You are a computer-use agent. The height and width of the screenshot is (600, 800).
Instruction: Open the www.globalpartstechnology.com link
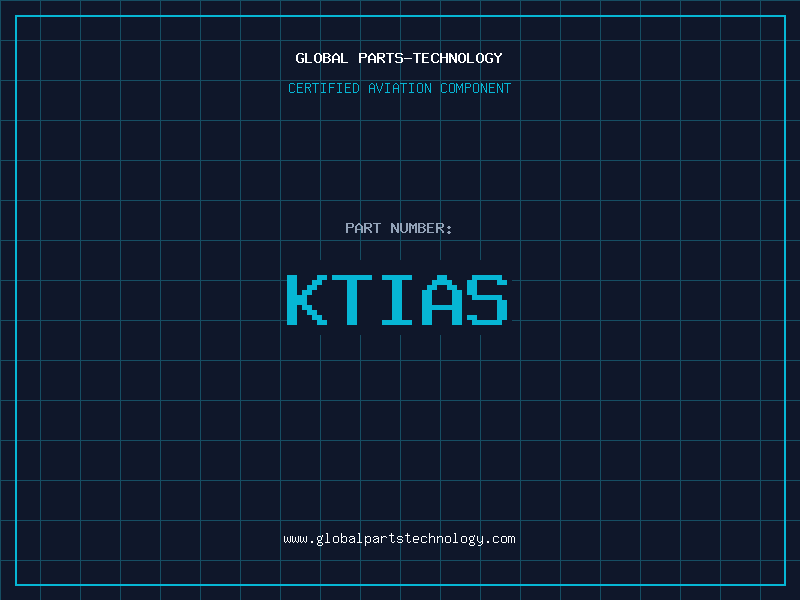(399, 539)
